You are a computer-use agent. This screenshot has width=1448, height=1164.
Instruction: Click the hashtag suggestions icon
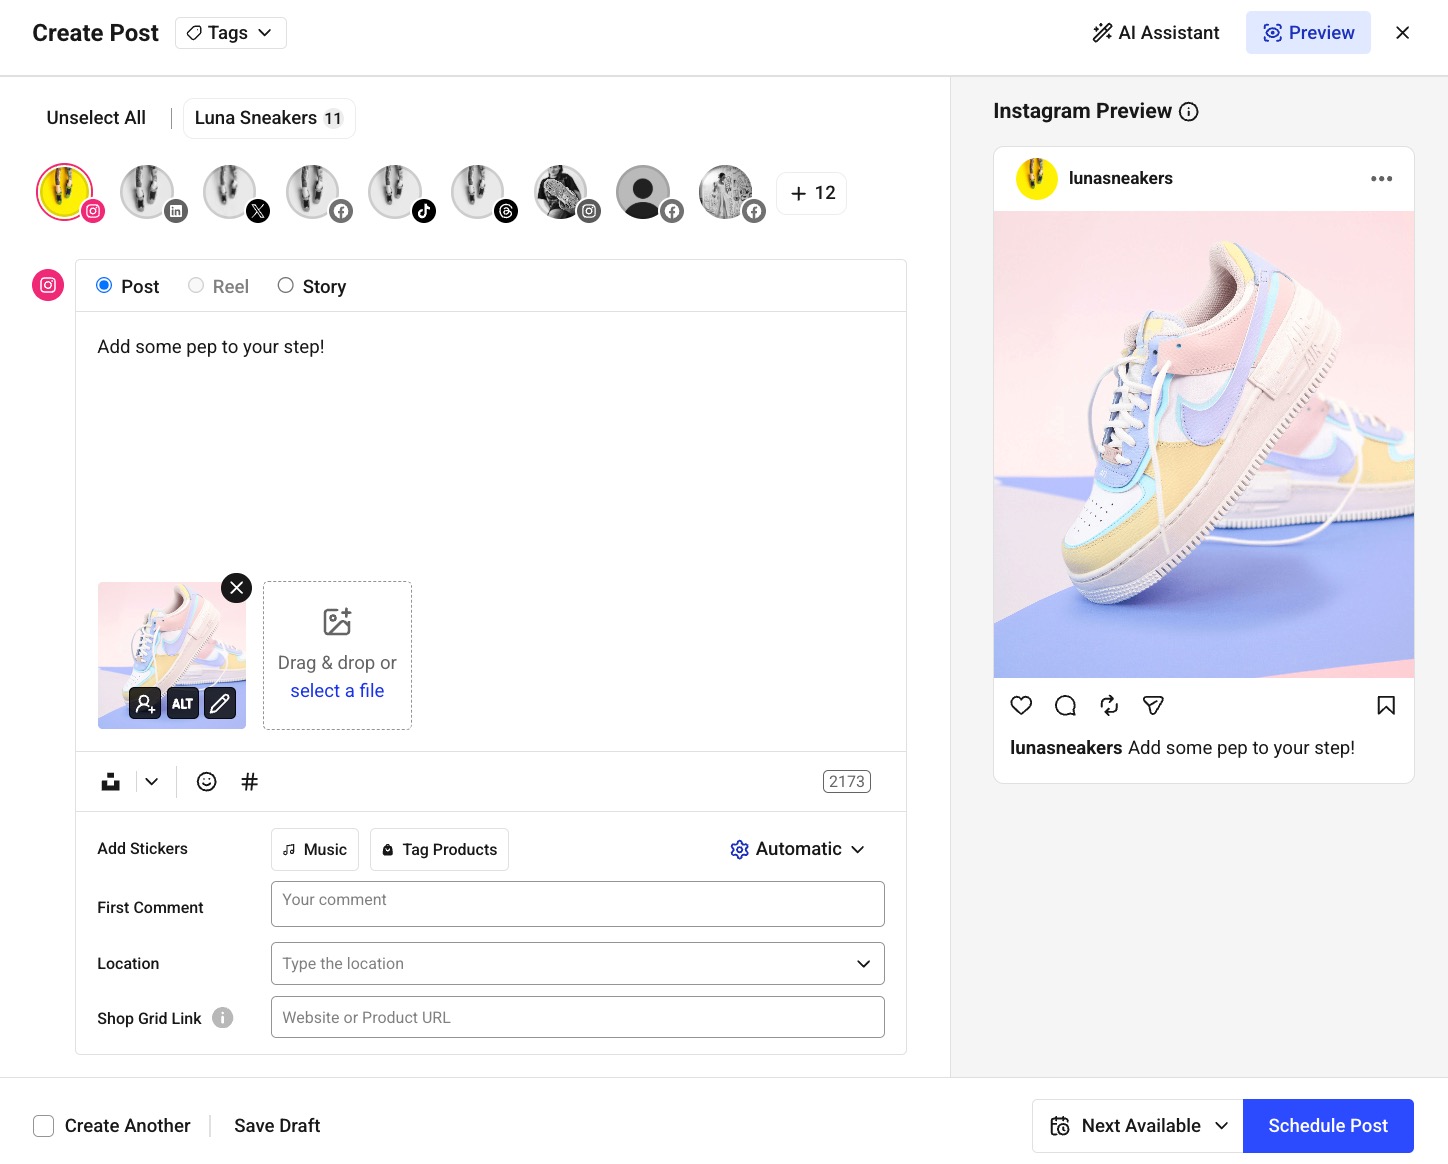click(x=249, y=781)
